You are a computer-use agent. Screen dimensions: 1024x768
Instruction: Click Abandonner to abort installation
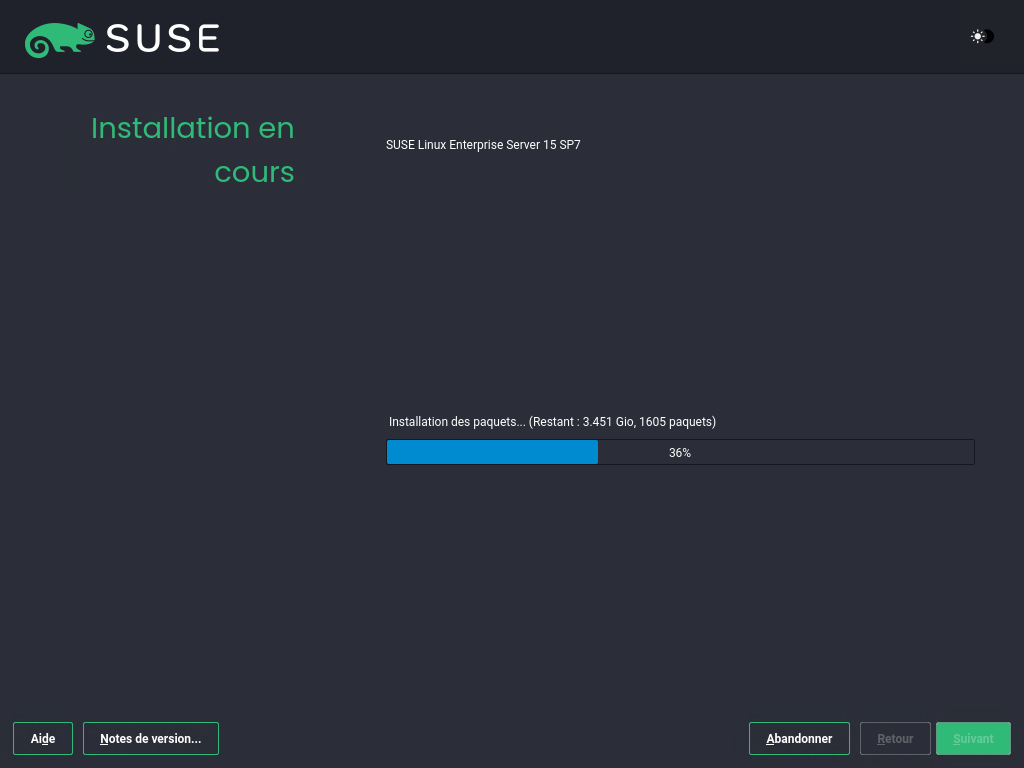click(x=799, y=739)
